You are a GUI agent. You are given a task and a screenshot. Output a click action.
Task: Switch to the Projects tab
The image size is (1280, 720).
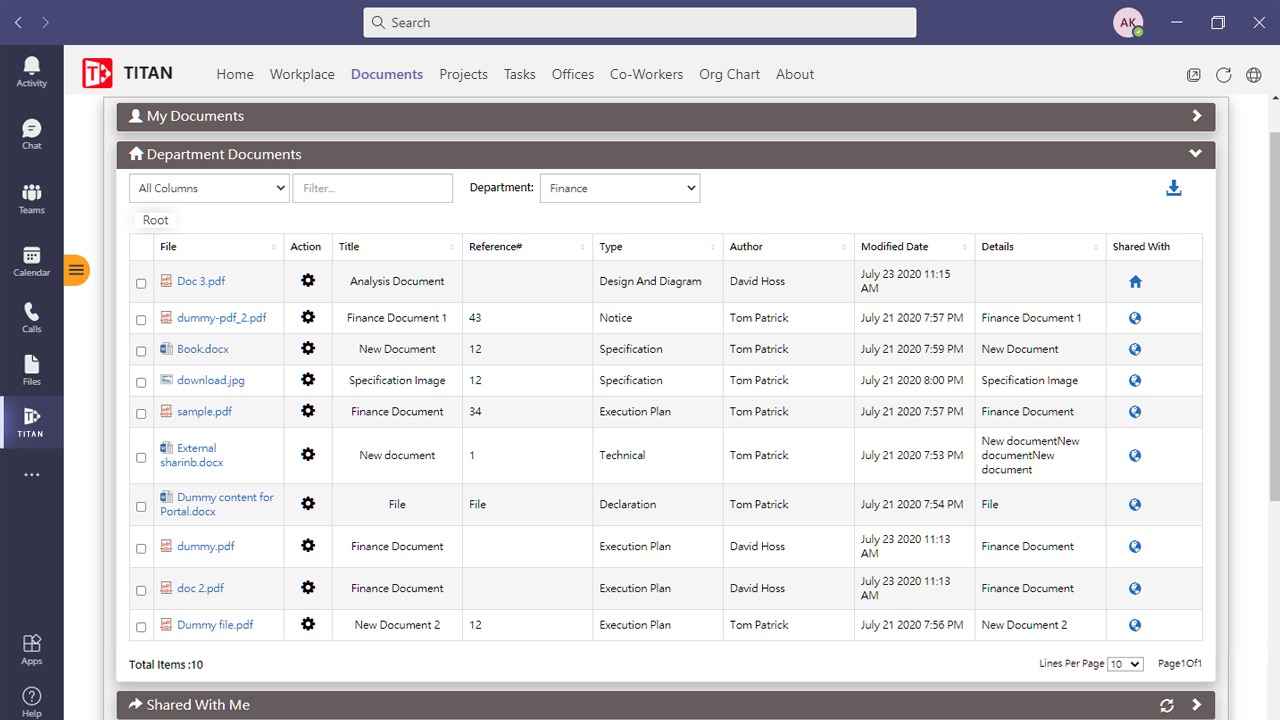463,74
